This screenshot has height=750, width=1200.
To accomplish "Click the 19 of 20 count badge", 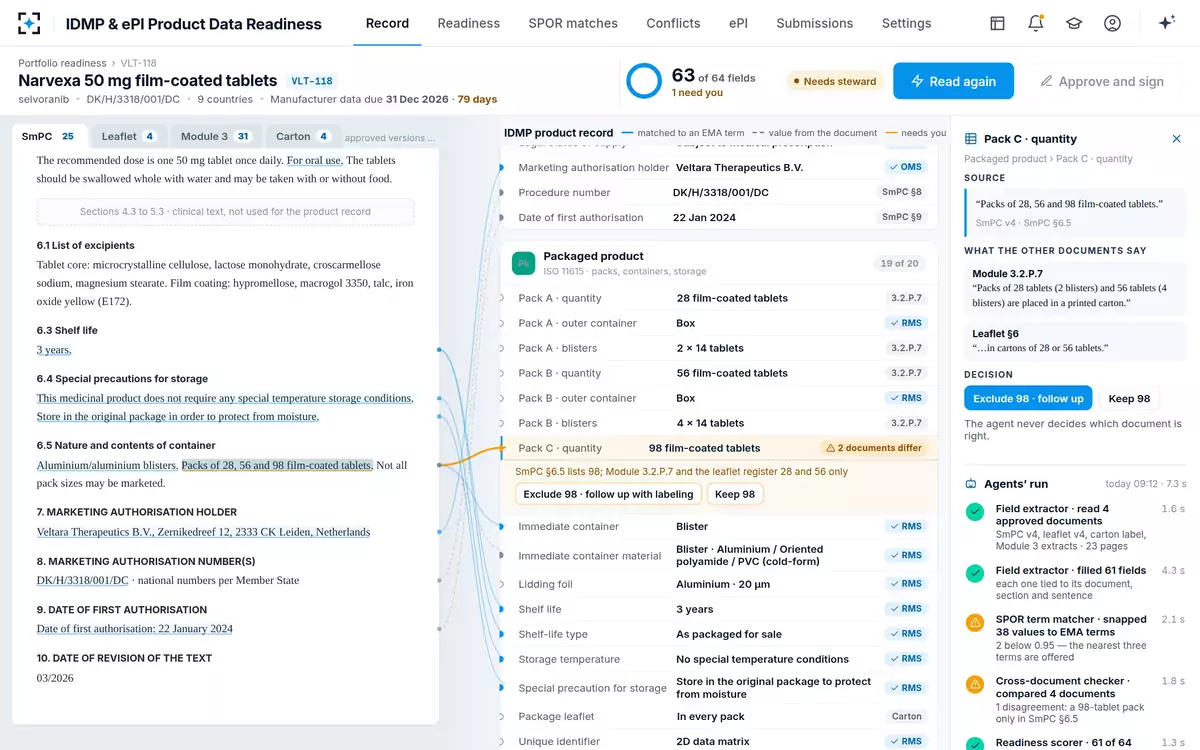I will coord(899,263).
